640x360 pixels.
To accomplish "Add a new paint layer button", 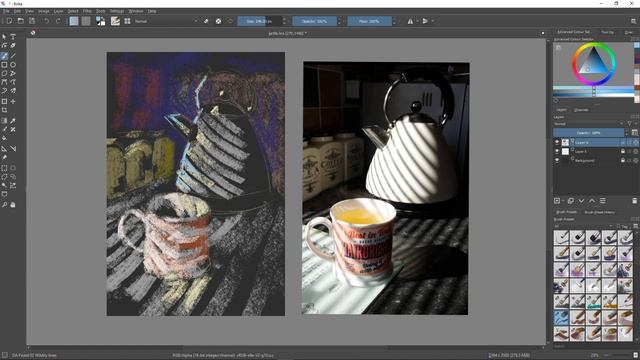I will (557, 201).
